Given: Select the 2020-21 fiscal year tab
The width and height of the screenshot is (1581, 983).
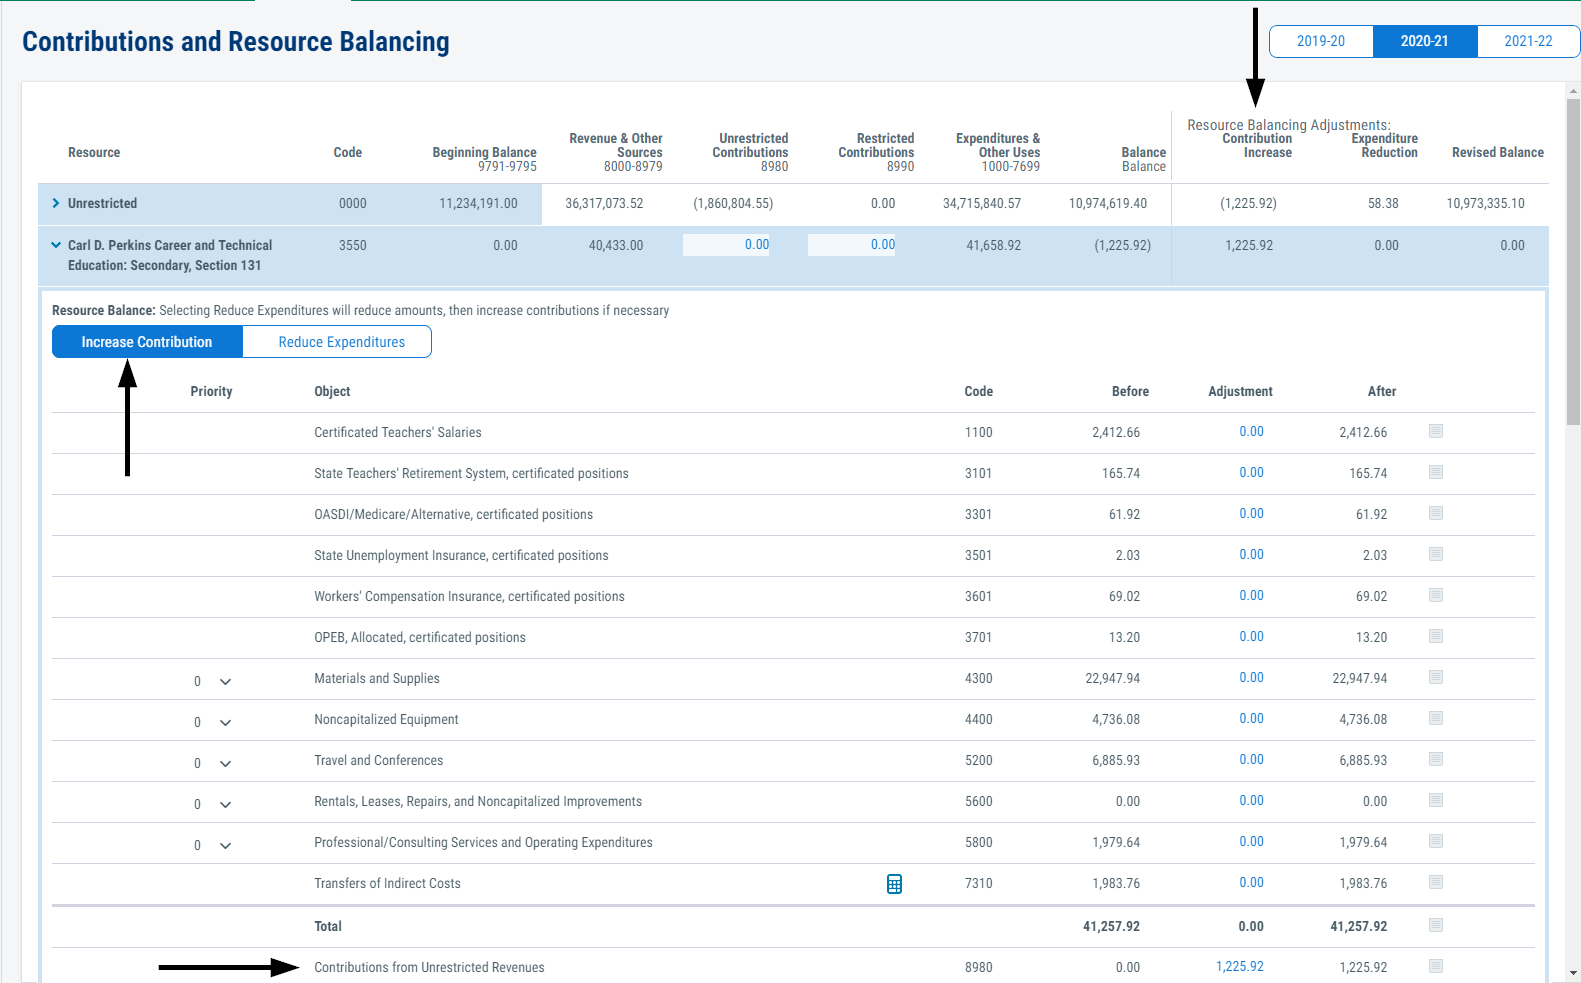Looking at the screenshot, I should click(1425, 41).
